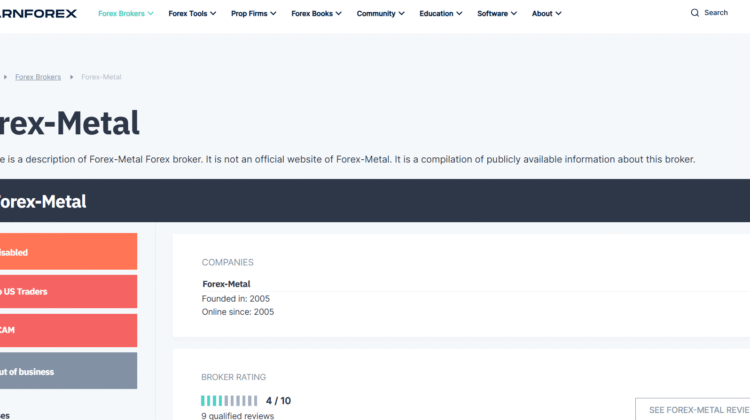Open the Software menu
This screenshot has width=750, height=420.
coord(497,13)
